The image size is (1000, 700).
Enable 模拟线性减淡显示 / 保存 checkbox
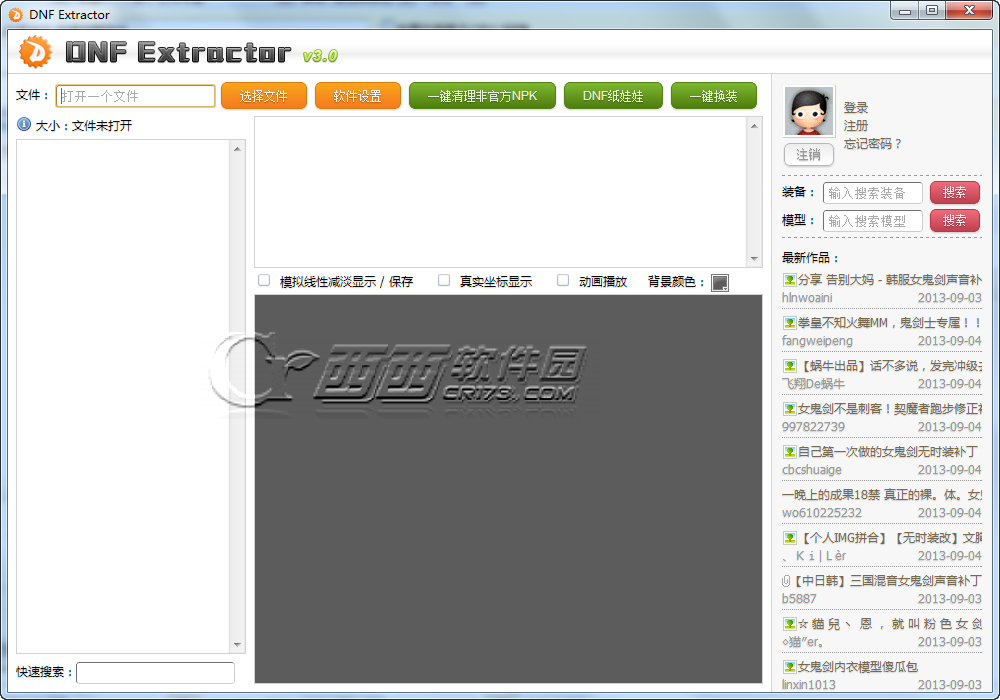(264, 281)
